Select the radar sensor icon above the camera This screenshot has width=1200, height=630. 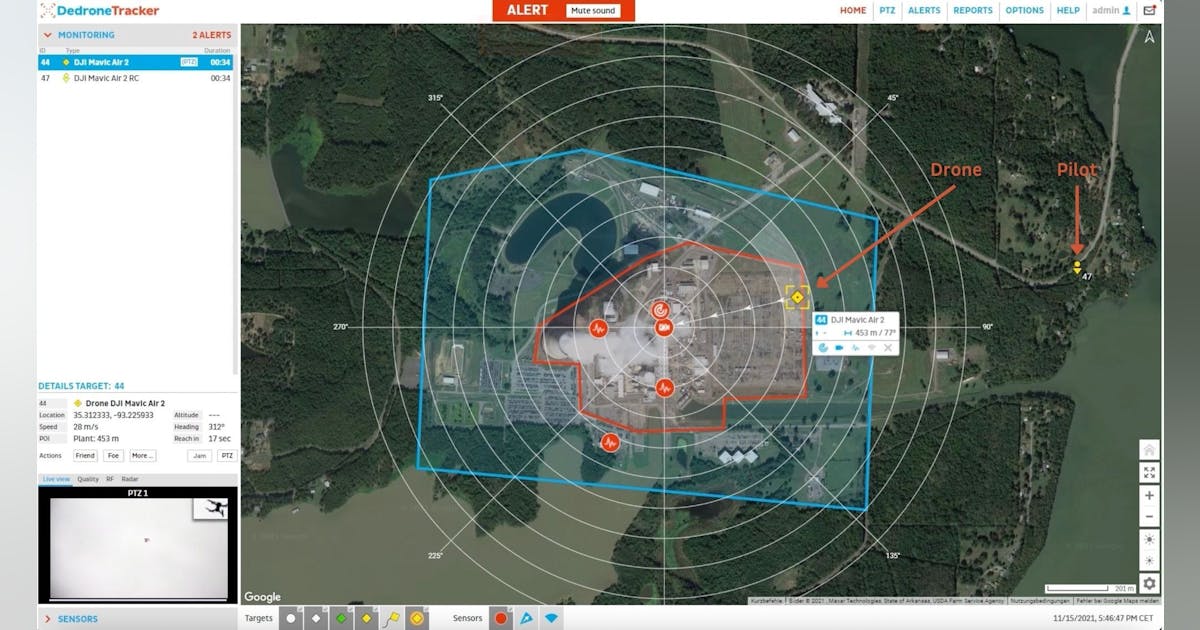[661, 310]
